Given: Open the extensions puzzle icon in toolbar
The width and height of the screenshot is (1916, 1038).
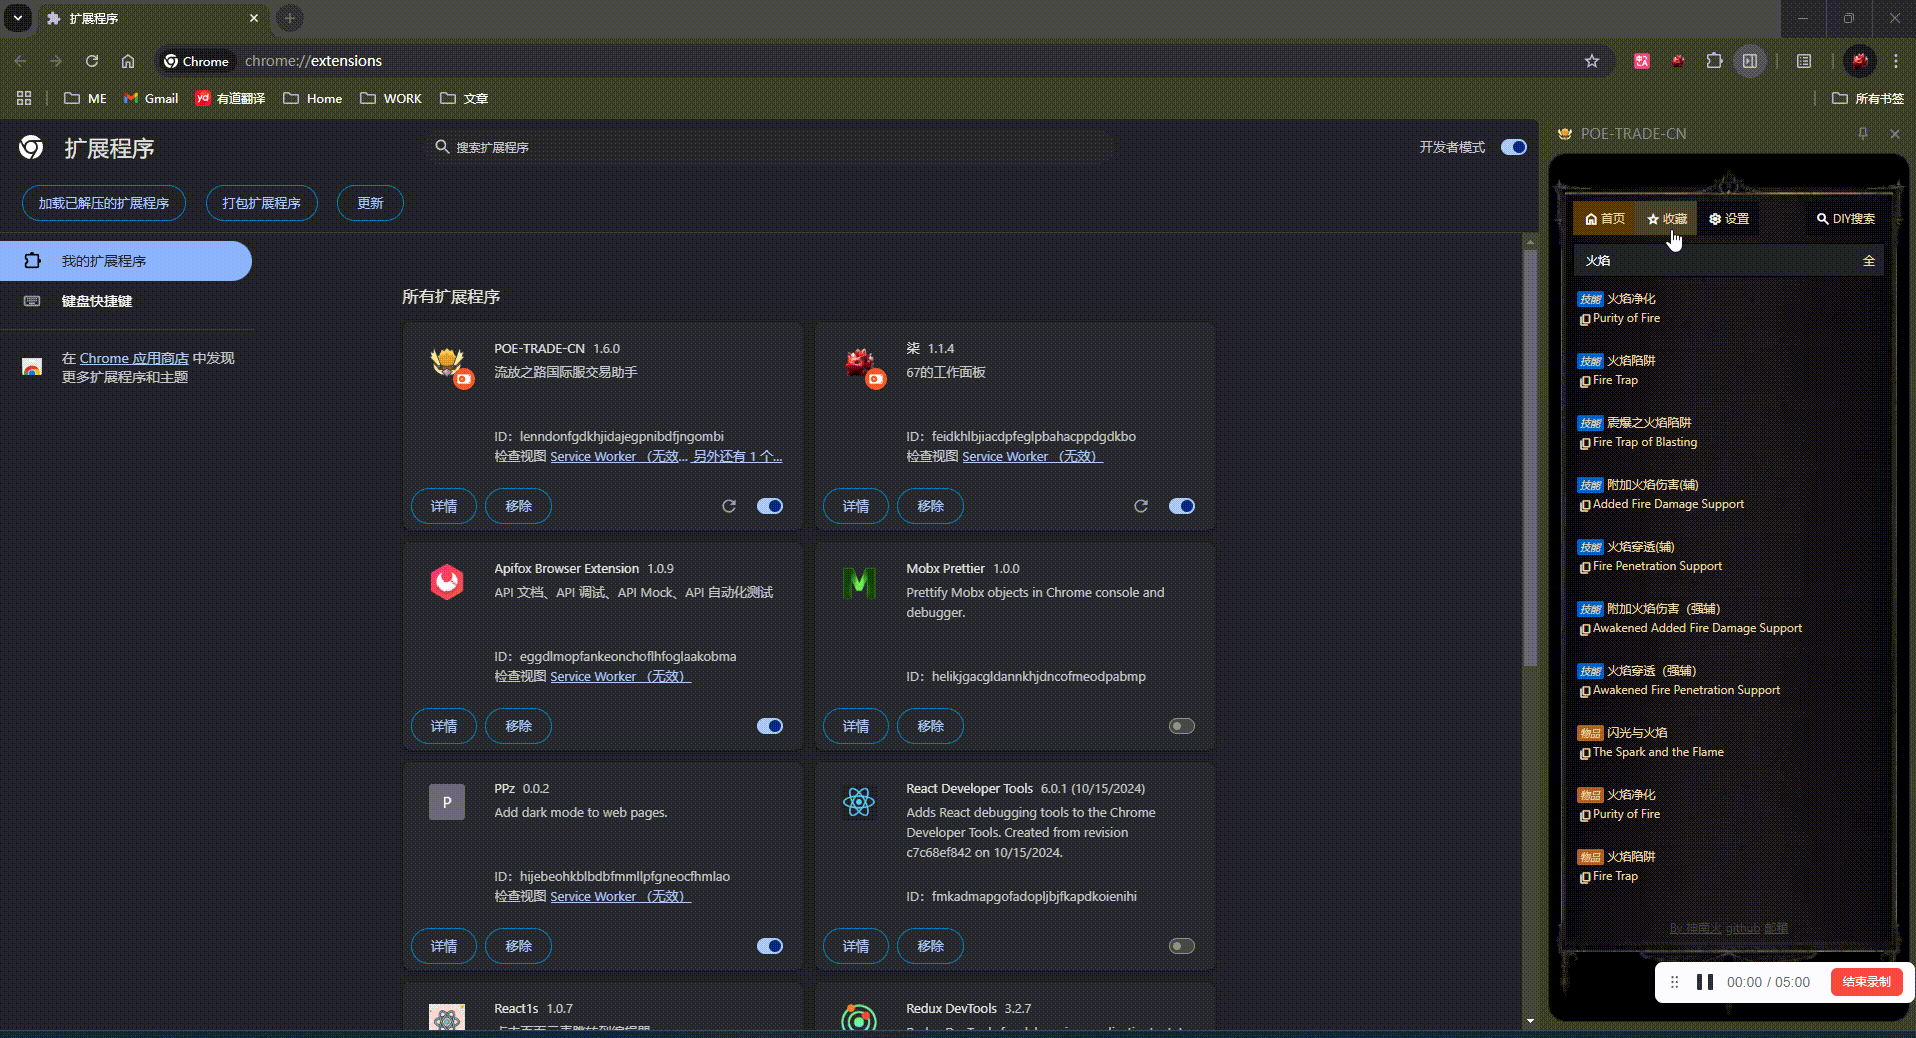Looking at the screenshot, I should [x=1714, y=61].
